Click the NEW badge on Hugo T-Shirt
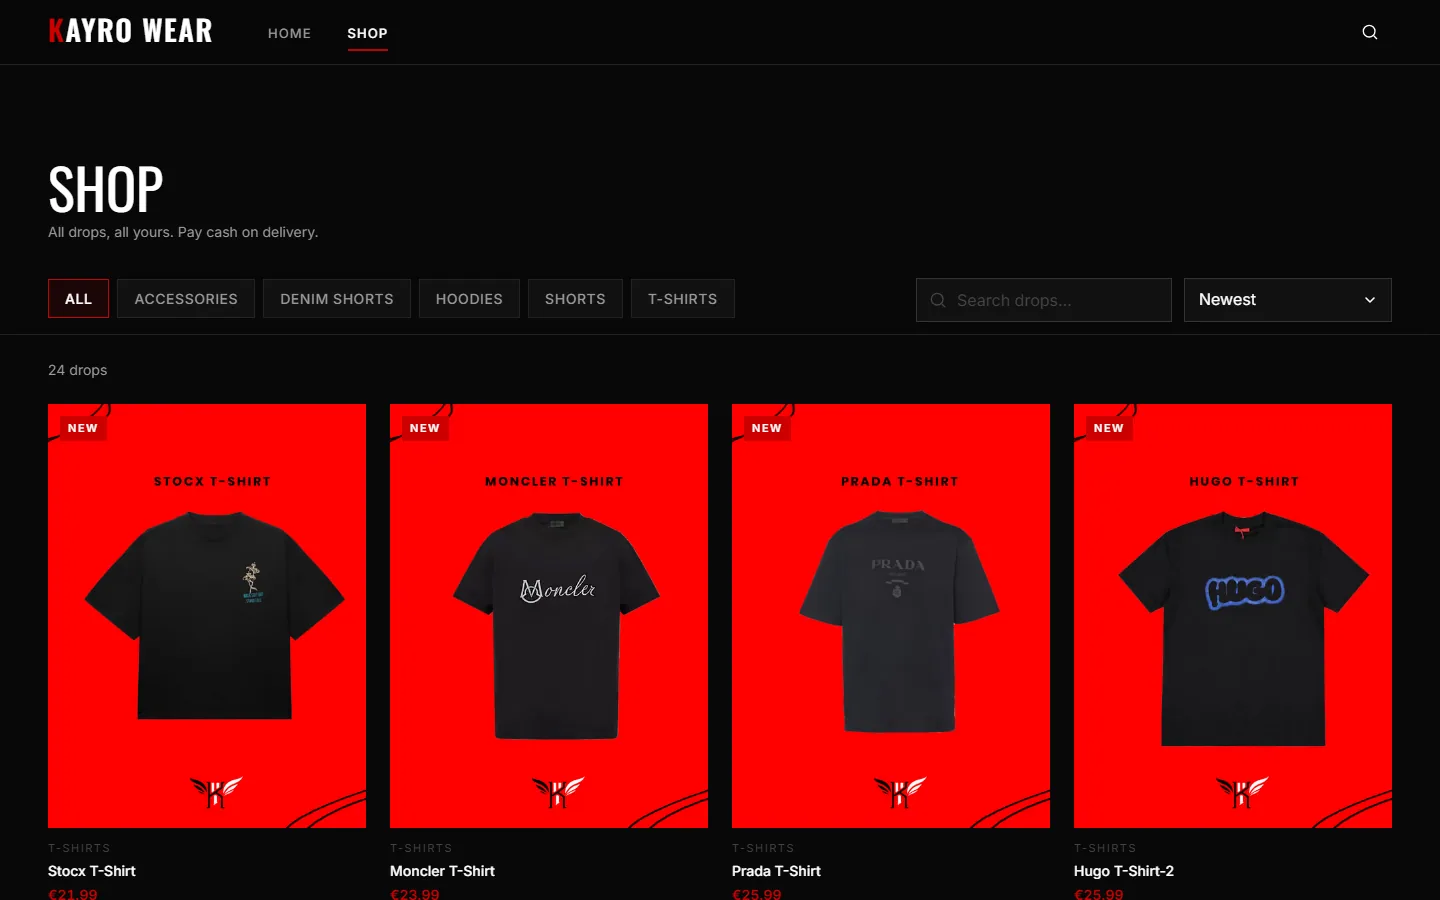 click(1109, 428)
